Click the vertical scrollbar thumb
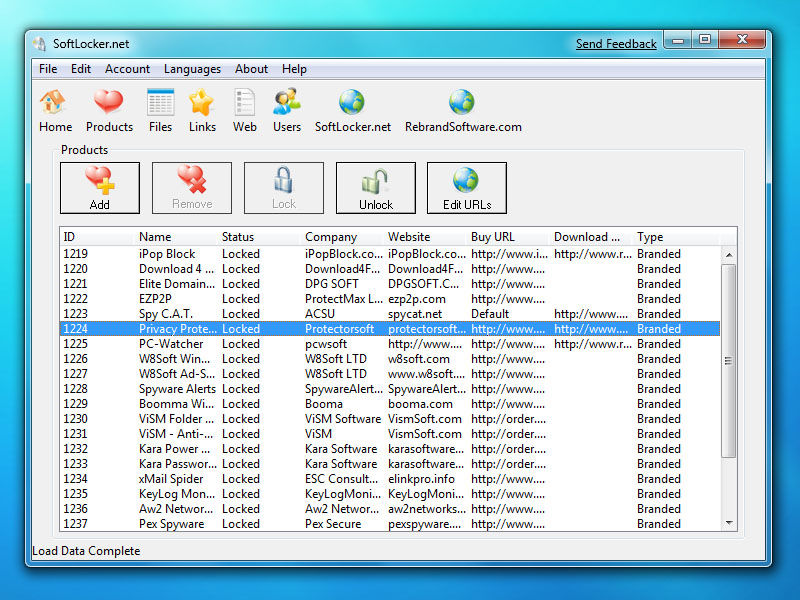Screen dimensions: 800x600 point(729,361)
